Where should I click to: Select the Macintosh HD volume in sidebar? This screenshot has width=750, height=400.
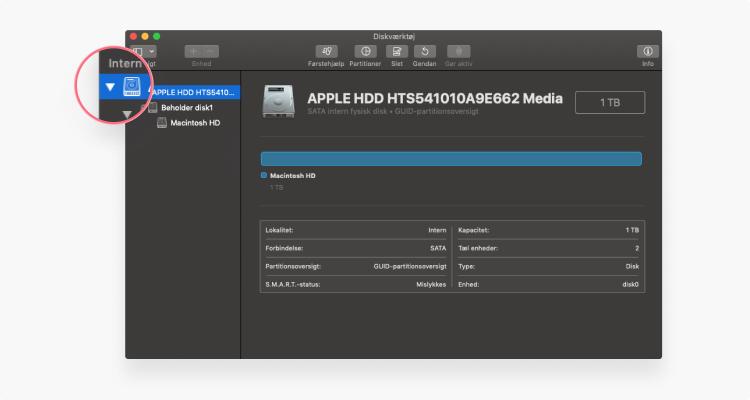[x=195, y=123]
